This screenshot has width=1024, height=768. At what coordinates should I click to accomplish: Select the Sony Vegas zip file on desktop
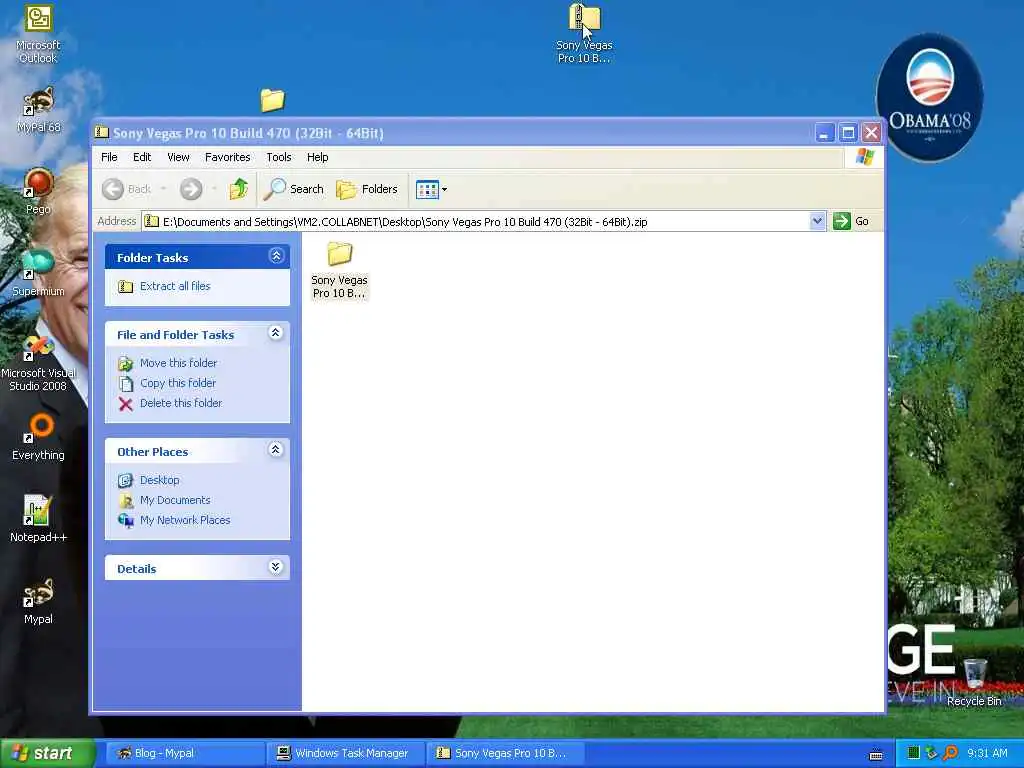(x=584, y=34)
